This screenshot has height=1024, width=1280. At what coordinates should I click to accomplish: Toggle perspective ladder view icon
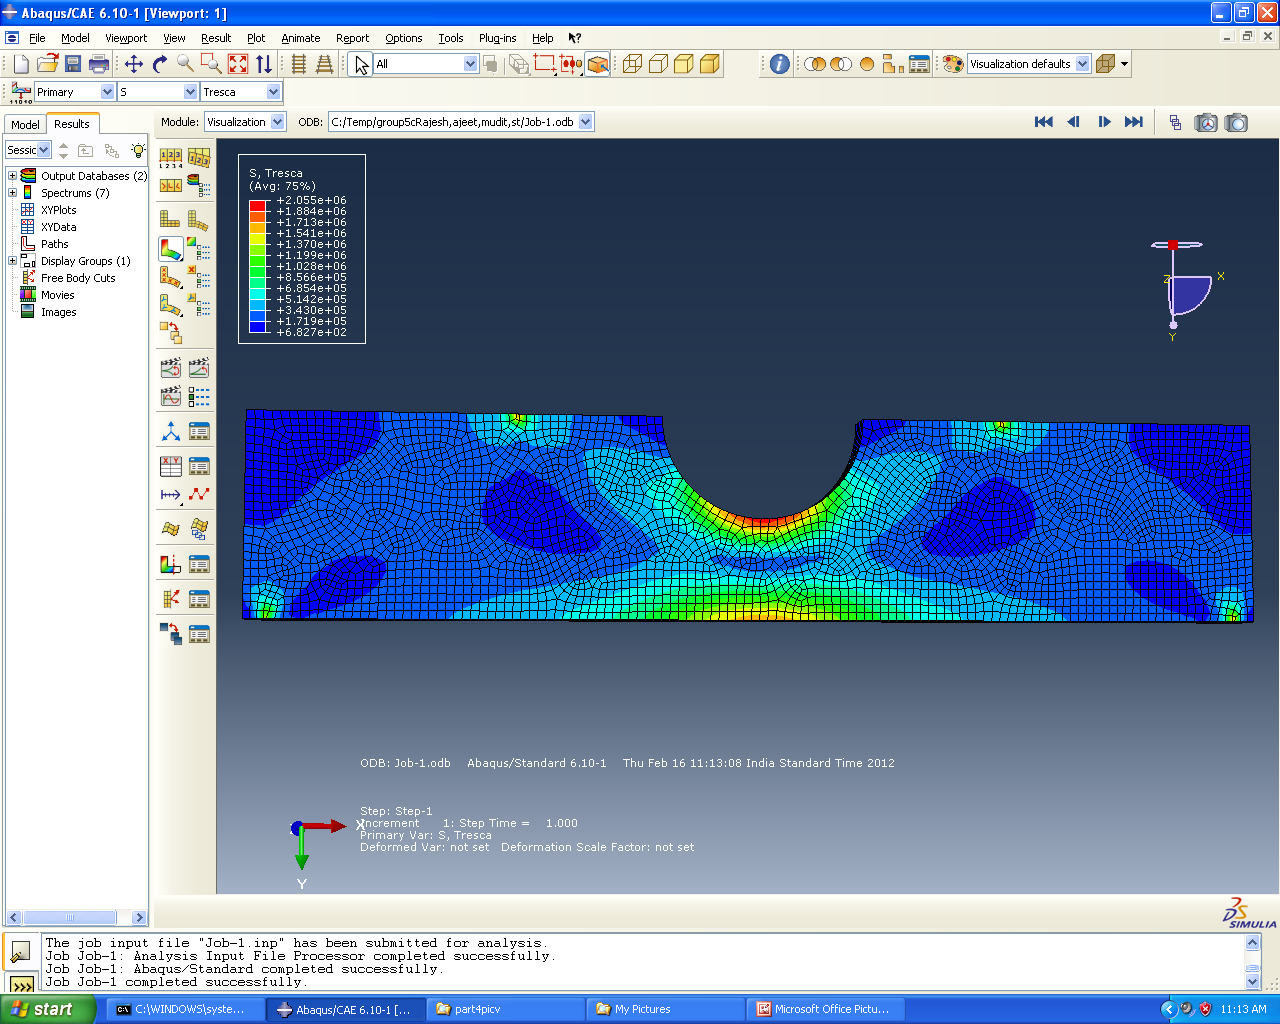325,64
